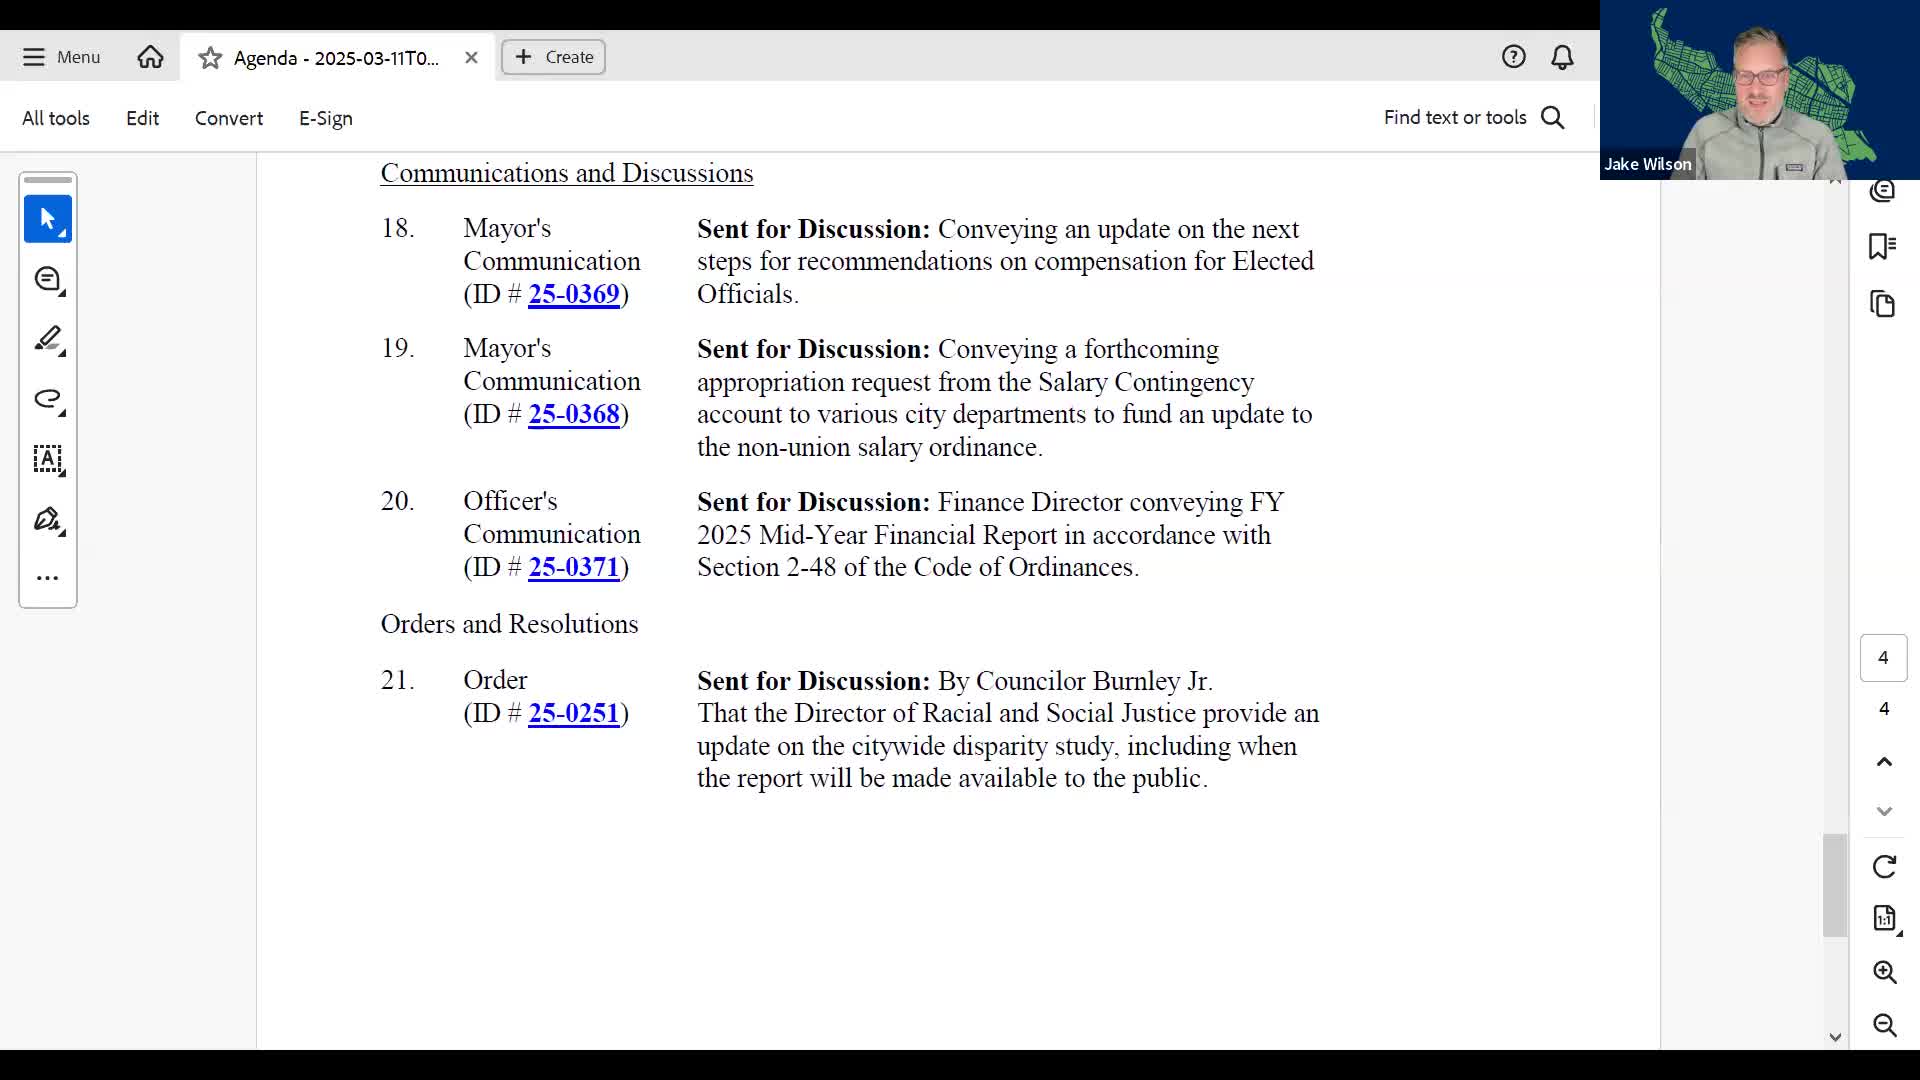Open link ID 25-0369
Screen dimensions: 1920x1080
pos(574,294)
